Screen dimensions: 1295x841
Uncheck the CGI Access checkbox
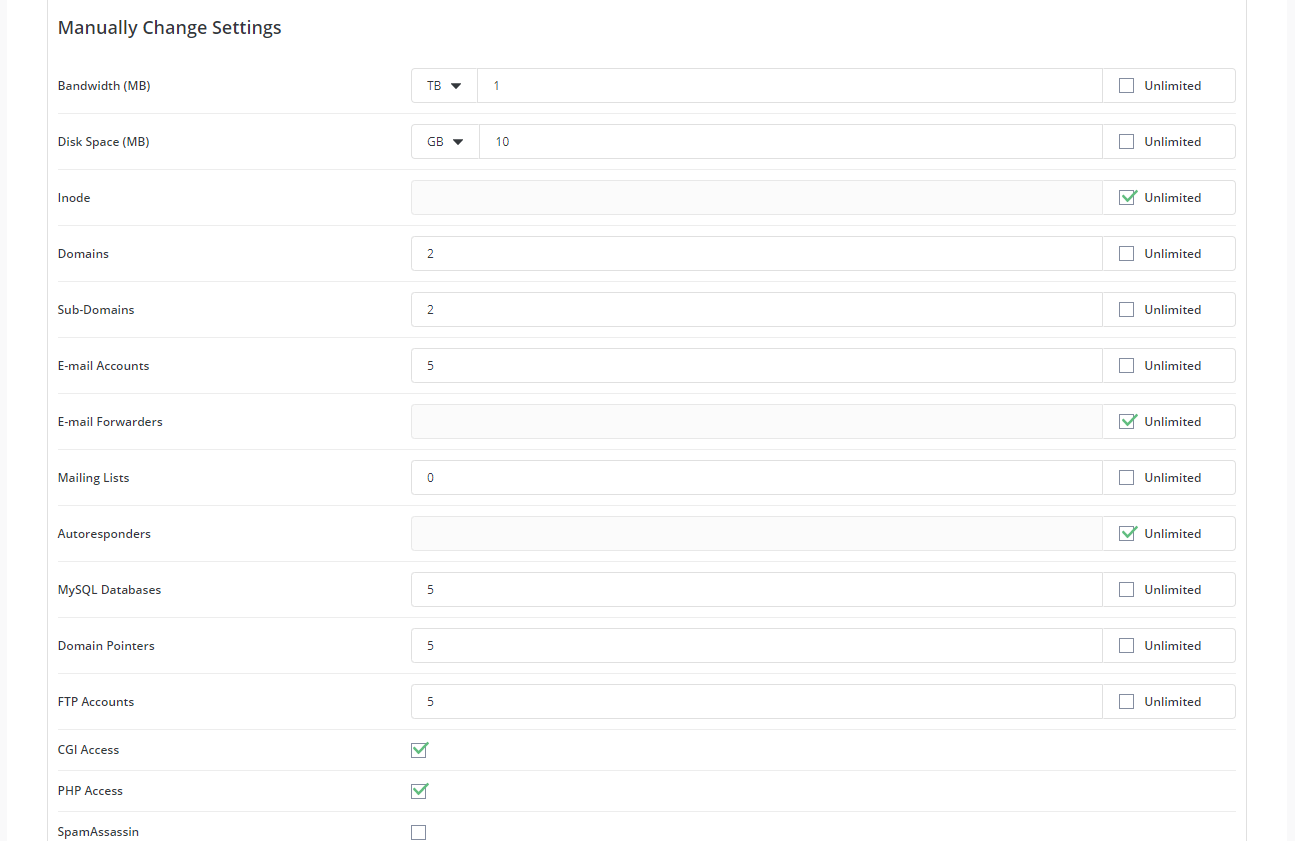[x=419, y=750]
